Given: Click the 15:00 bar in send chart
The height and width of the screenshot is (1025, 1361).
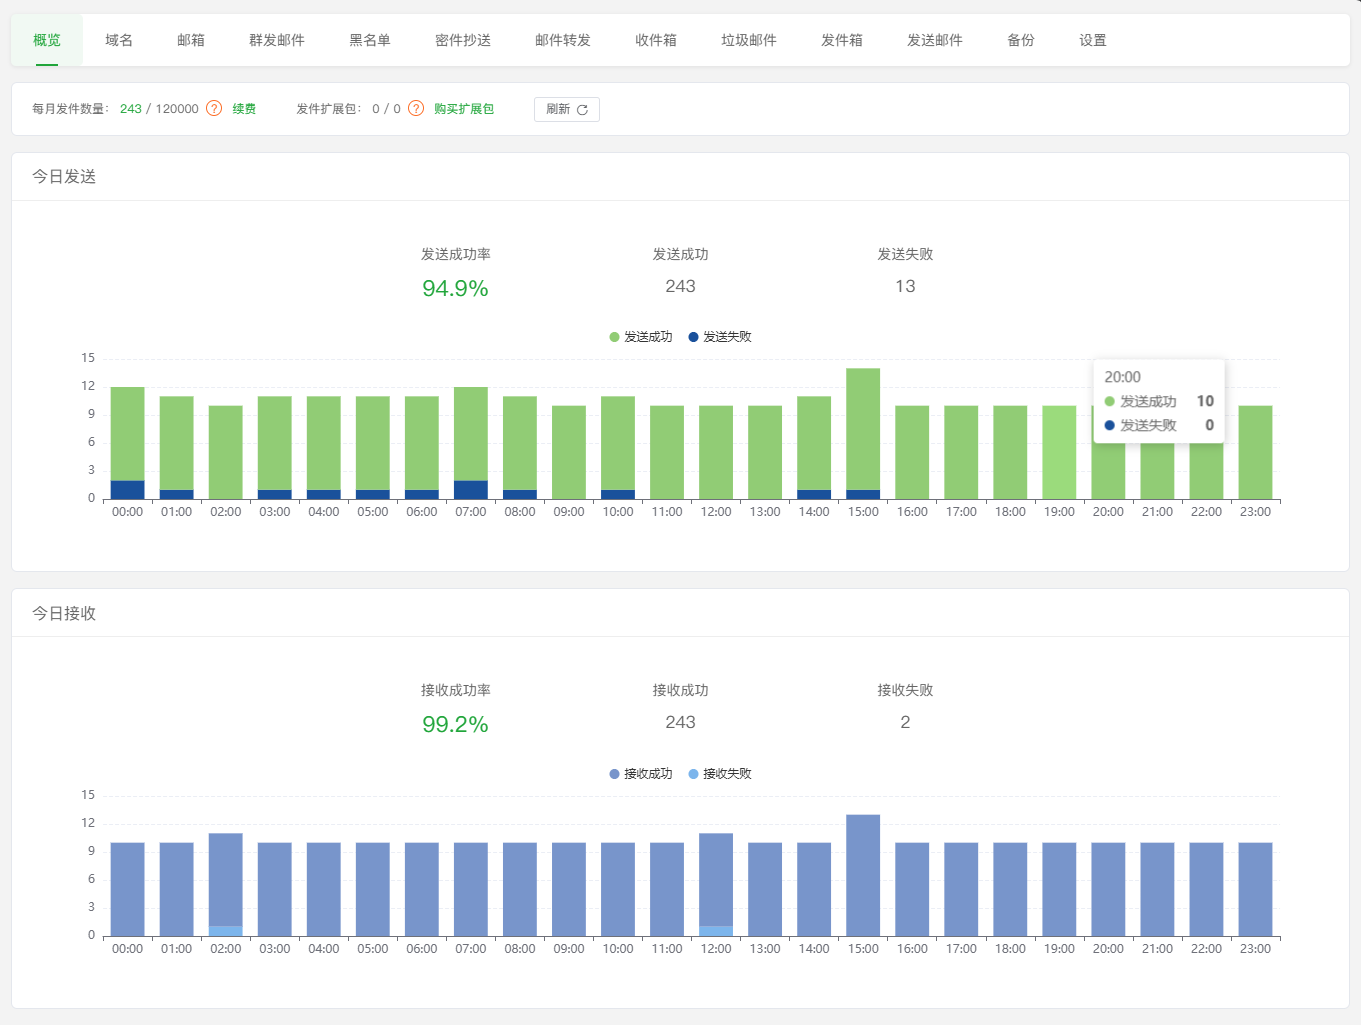Looking at the screenshot, I should [x=863, y=430].
